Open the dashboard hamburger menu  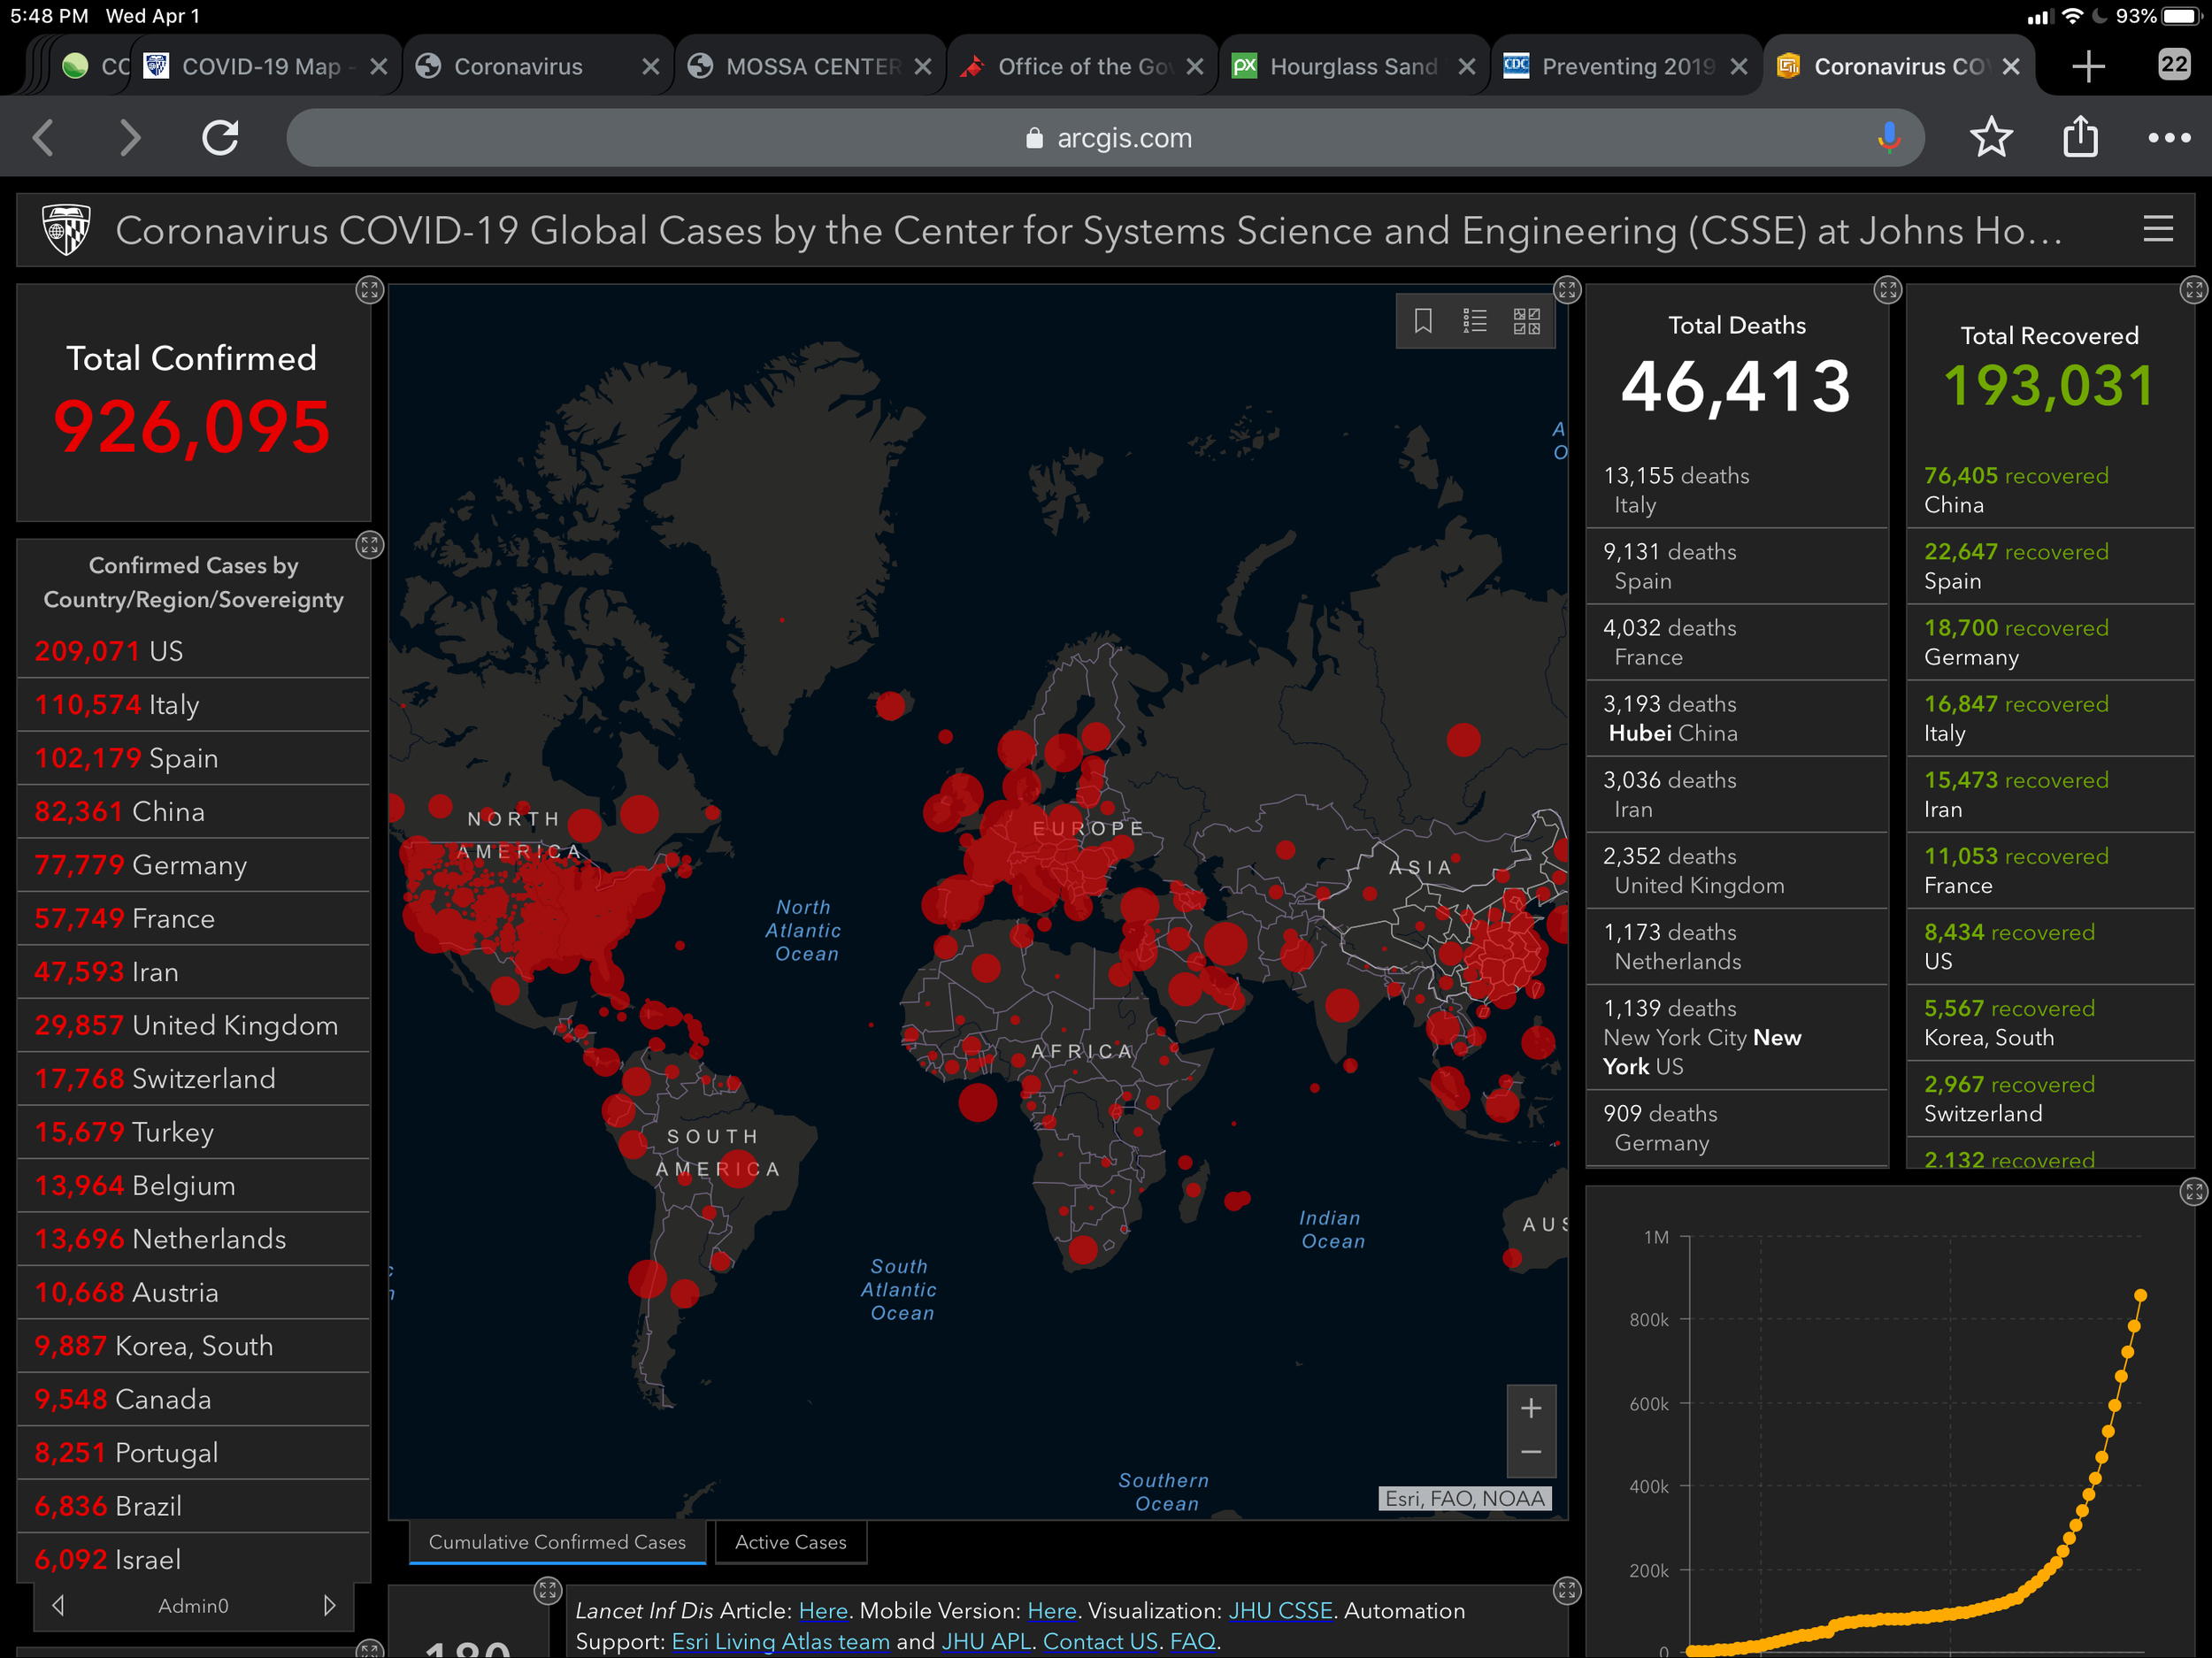pos(2158,229)
